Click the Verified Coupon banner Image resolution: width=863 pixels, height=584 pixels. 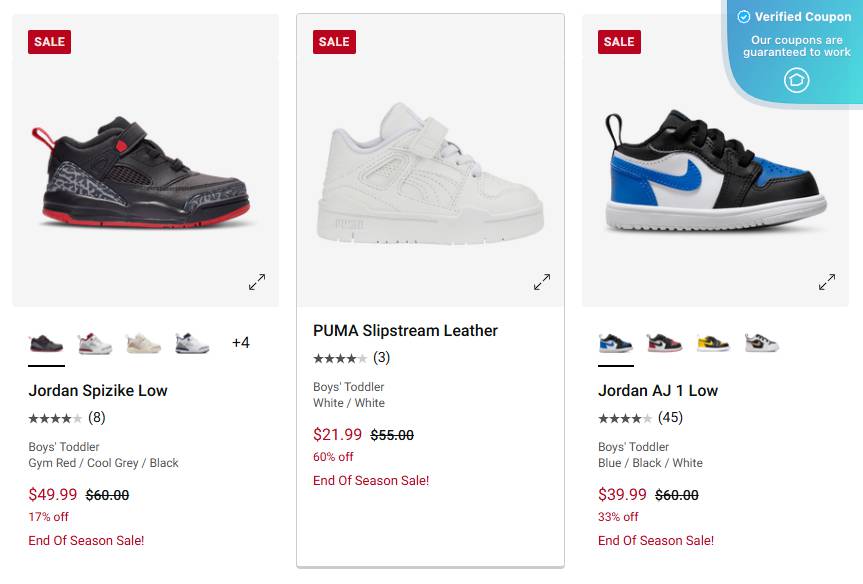[794, 44]
